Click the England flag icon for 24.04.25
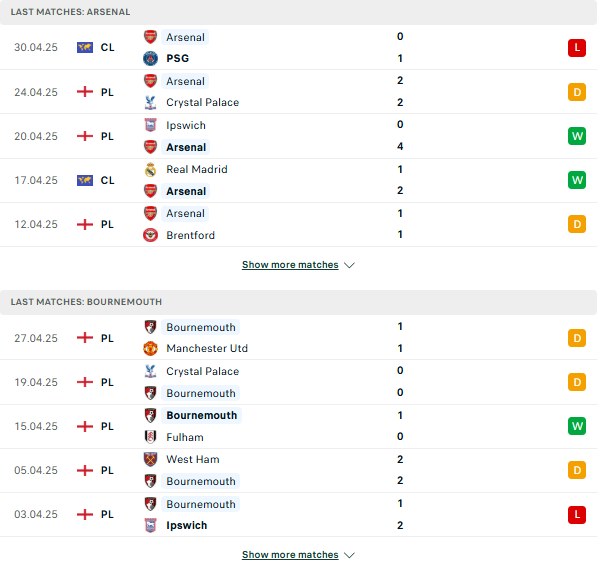Image resolution: width=600 pixels, height=579 pixels. tap(85, 92)
